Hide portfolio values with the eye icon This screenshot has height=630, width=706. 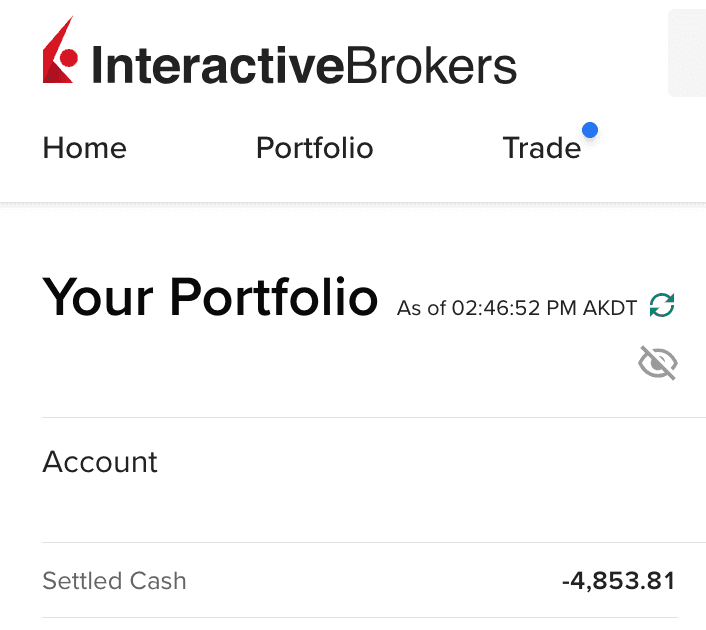point(658,364)
